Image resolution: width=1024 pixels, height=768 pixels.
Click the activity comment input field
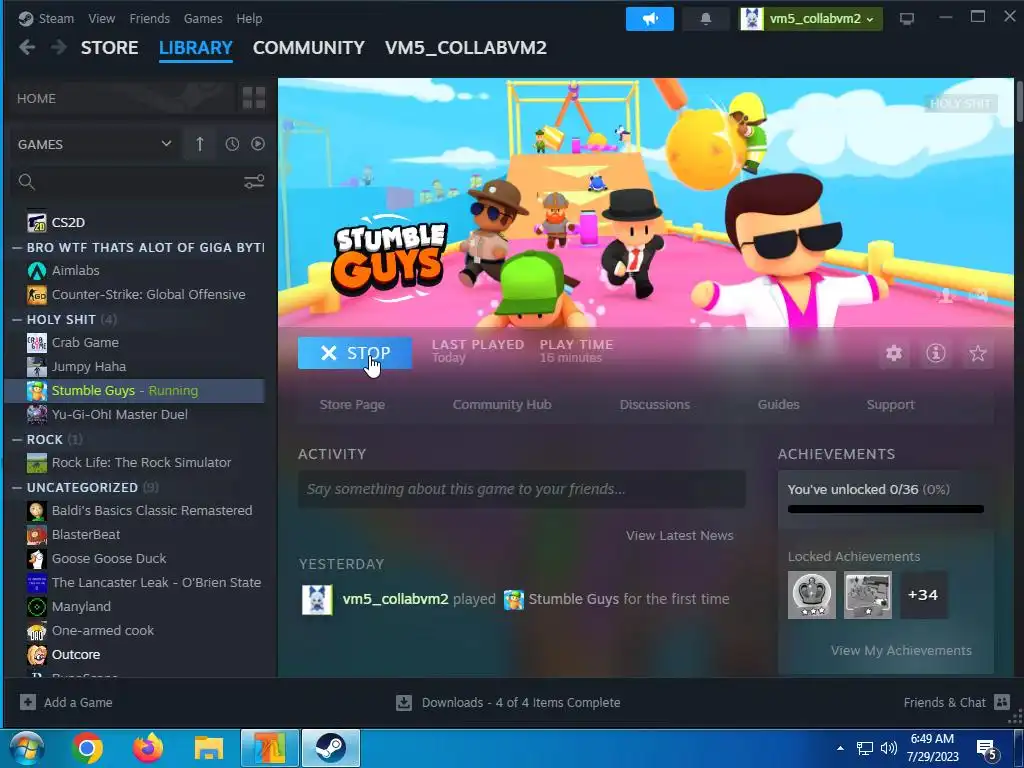pos(522,489)
